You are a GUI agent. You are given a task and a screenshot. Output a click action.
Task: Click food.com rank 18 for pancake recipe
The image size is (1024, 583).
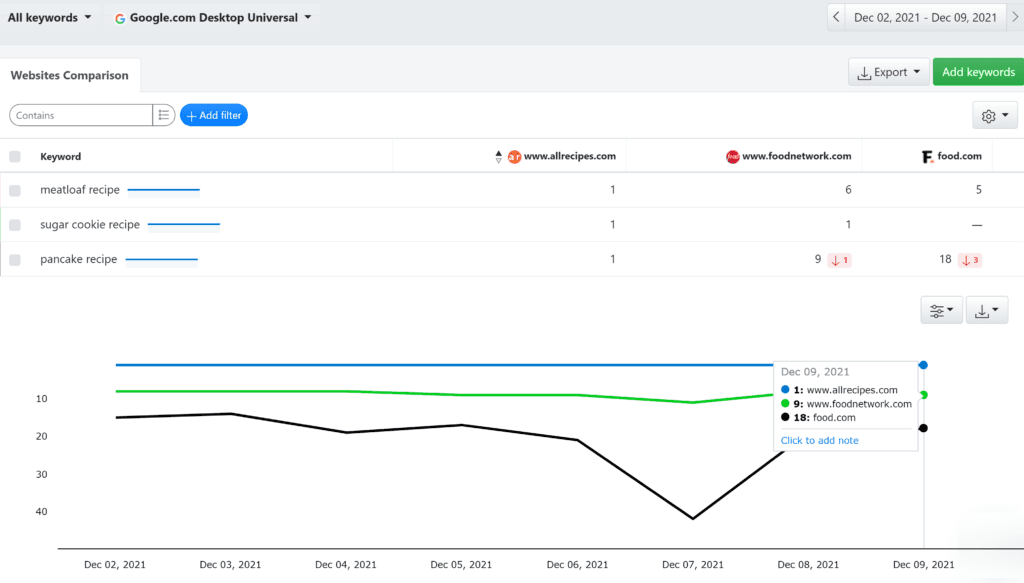(x=945, y=259)
